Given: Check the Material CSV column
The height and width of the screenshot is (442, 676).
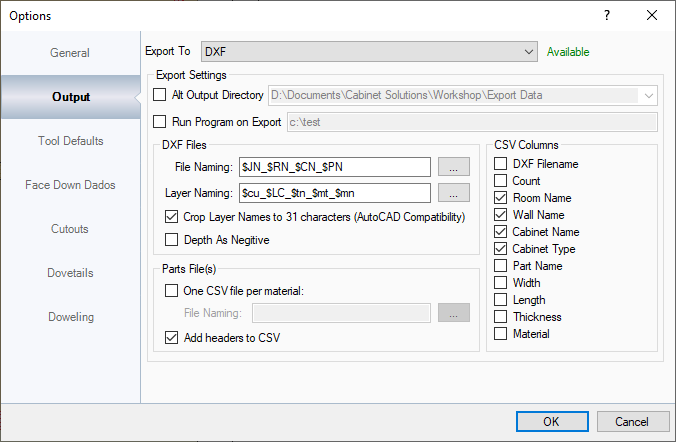Looking at the screenshot, I should pyautogui.click(x=501, y=334).
